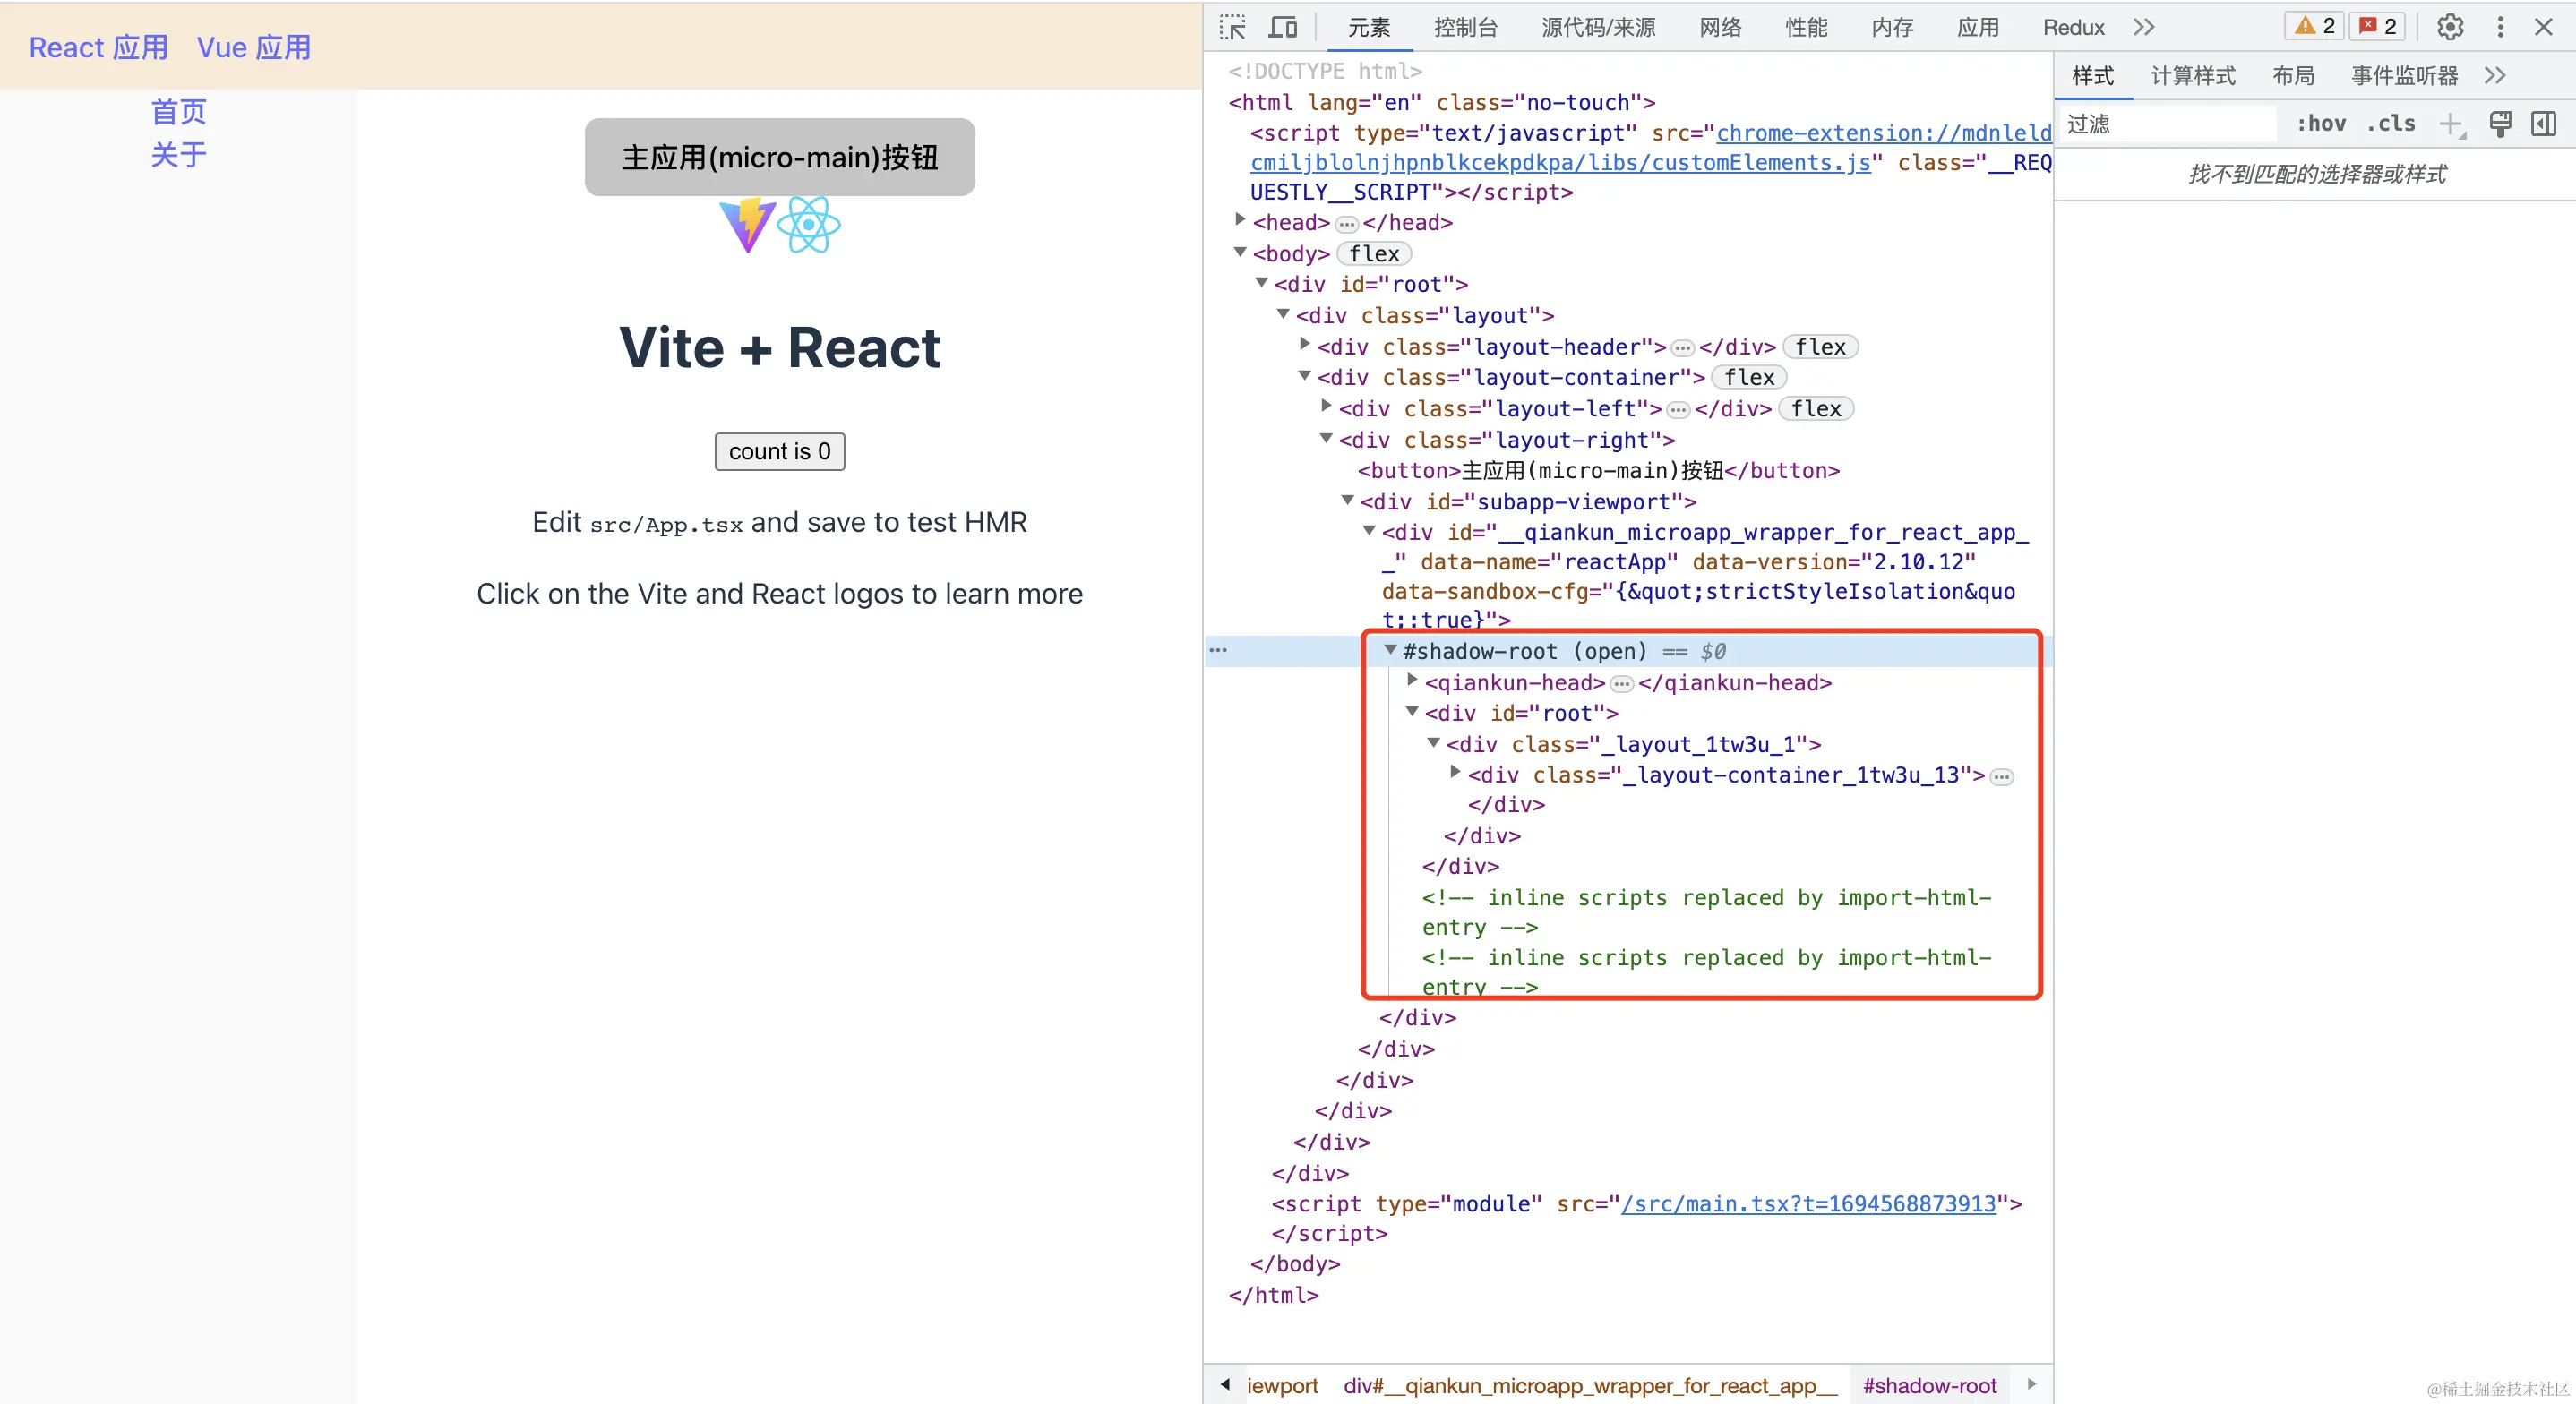Go to the 首页 link
Image resolution: width=2576 pixels, height=1404 pixels.
point(179,111)
